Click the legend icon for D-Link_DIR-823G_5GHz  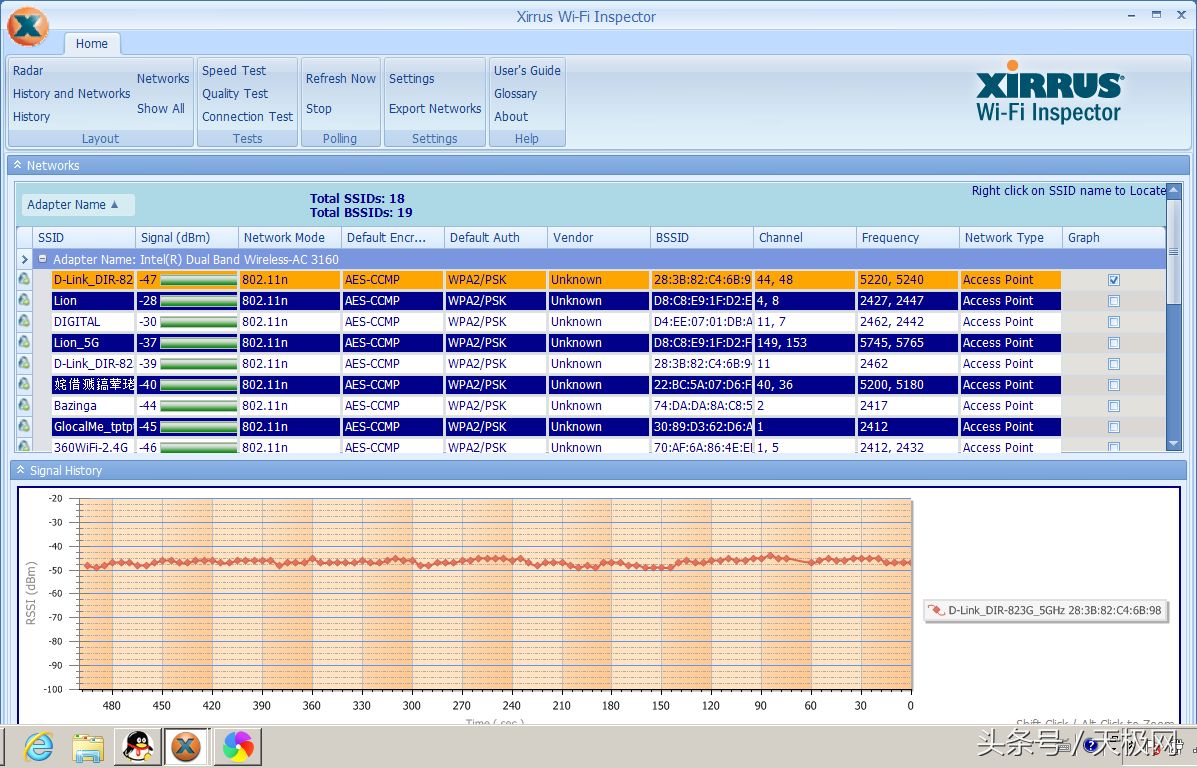tap(936, 610)
